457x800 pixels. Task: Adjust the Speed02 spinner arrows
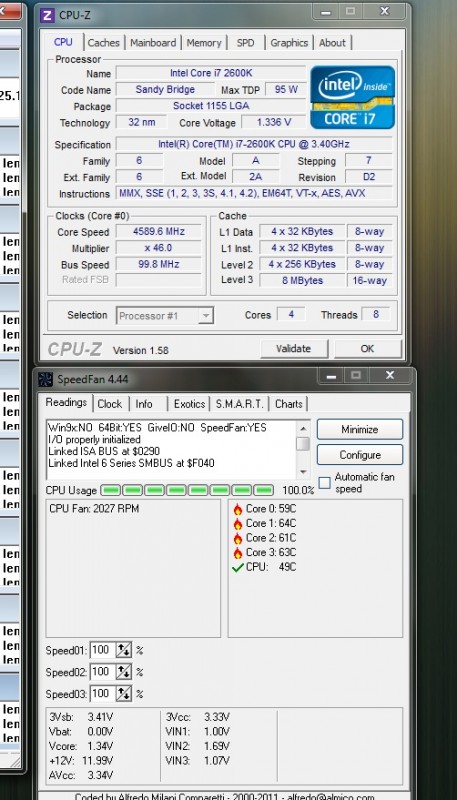point(124,672)
